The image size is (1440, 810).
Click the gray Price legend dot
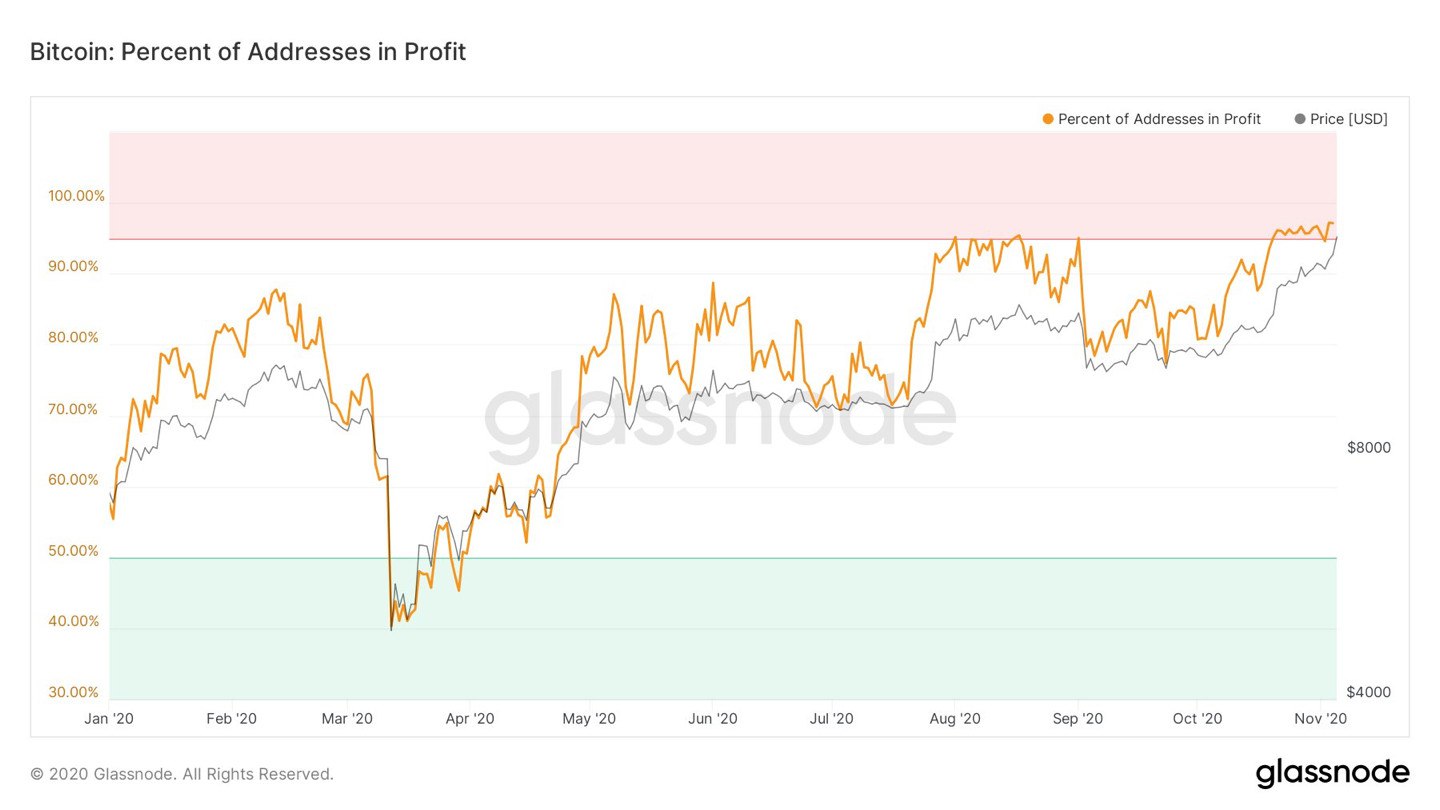tap(1300, 119)
